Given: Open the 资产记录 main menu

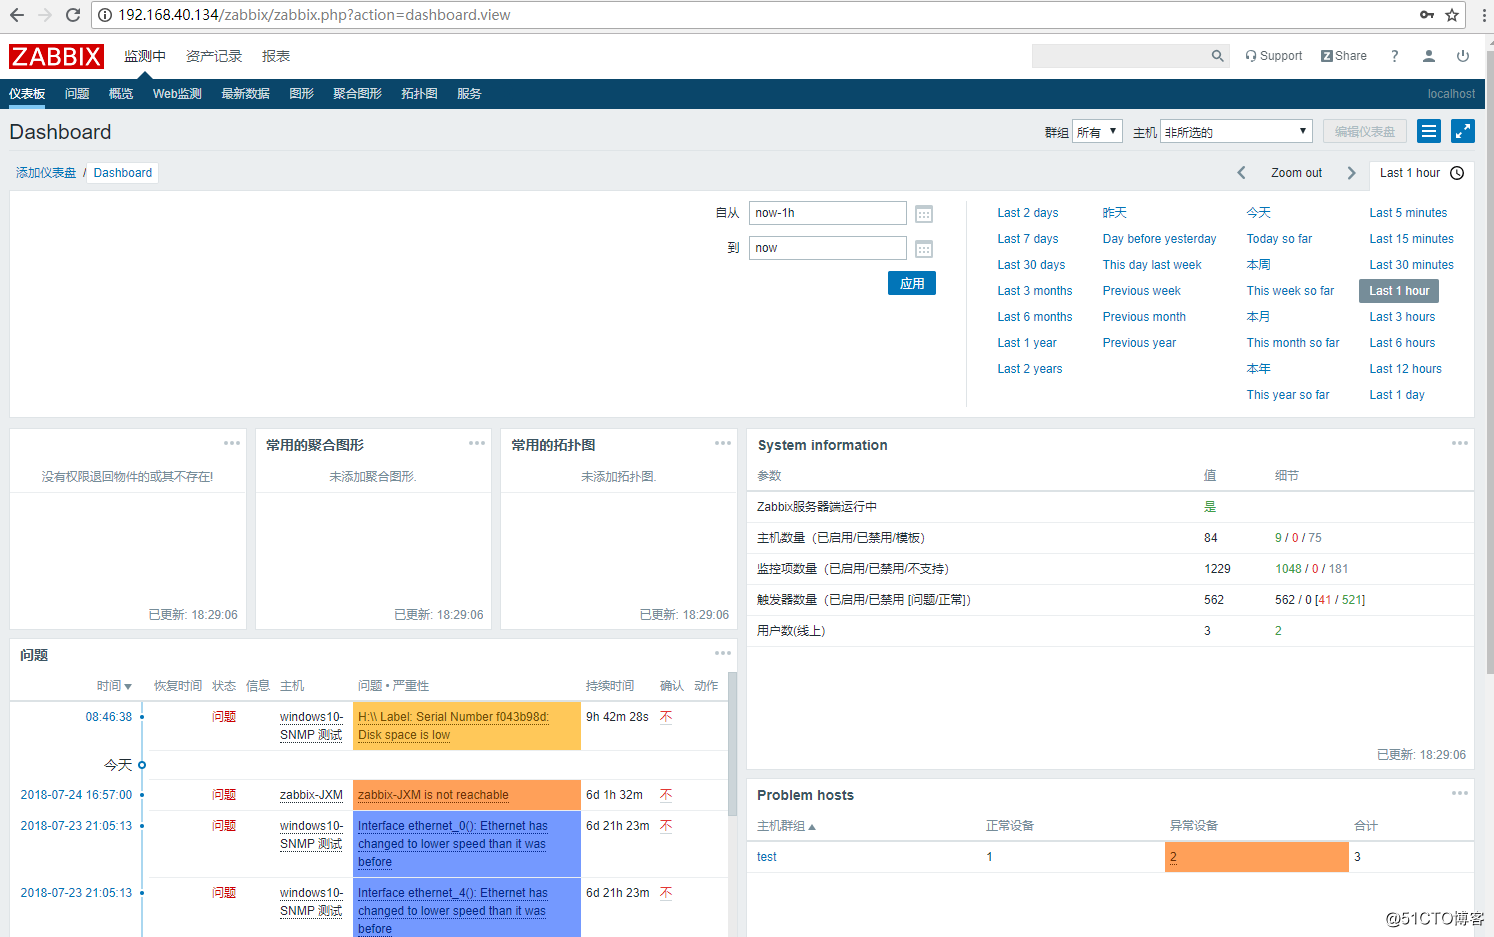Looking at the screenshot, I should (x=214, y=56).
